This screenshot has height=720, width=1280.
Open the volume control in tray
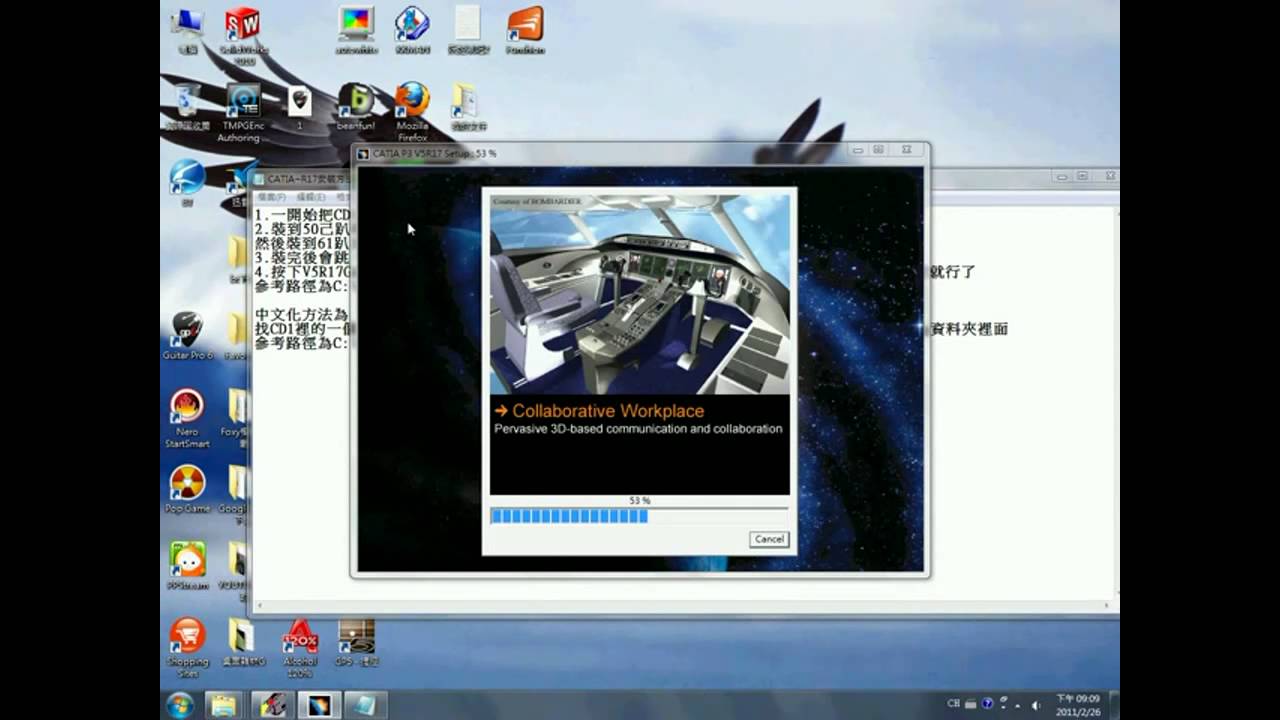[x=1035, y=705]
